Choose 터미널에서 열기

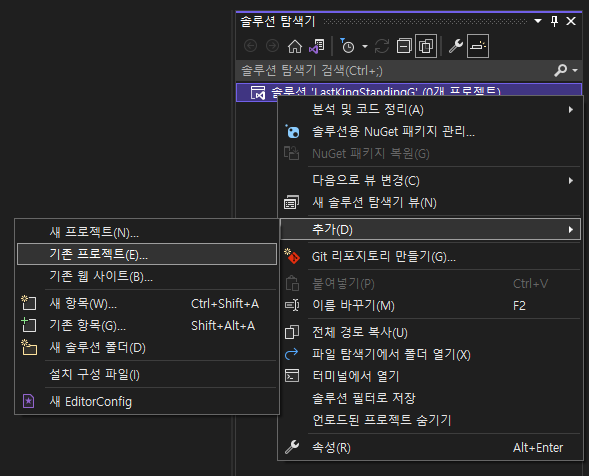pyautogui.click(x=430, y=376)
